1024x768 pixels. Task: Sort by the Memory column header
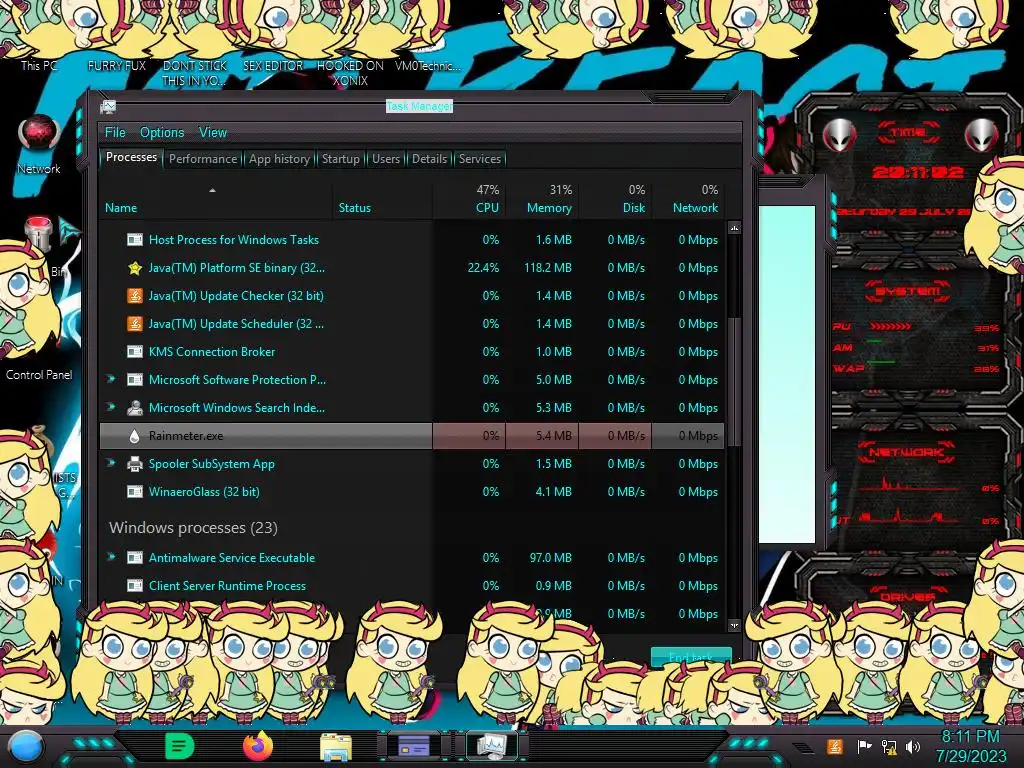point(542,200)
